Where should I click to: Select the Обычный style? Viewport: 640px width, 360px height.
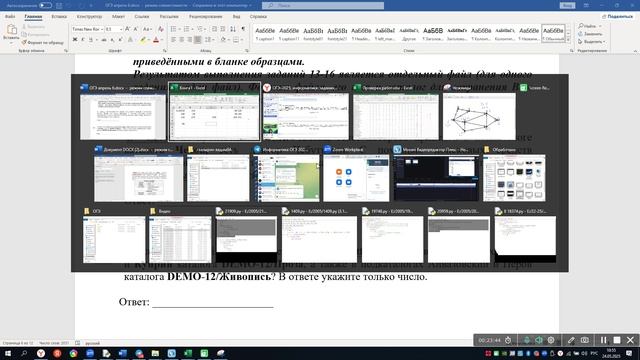coord(553,33)
